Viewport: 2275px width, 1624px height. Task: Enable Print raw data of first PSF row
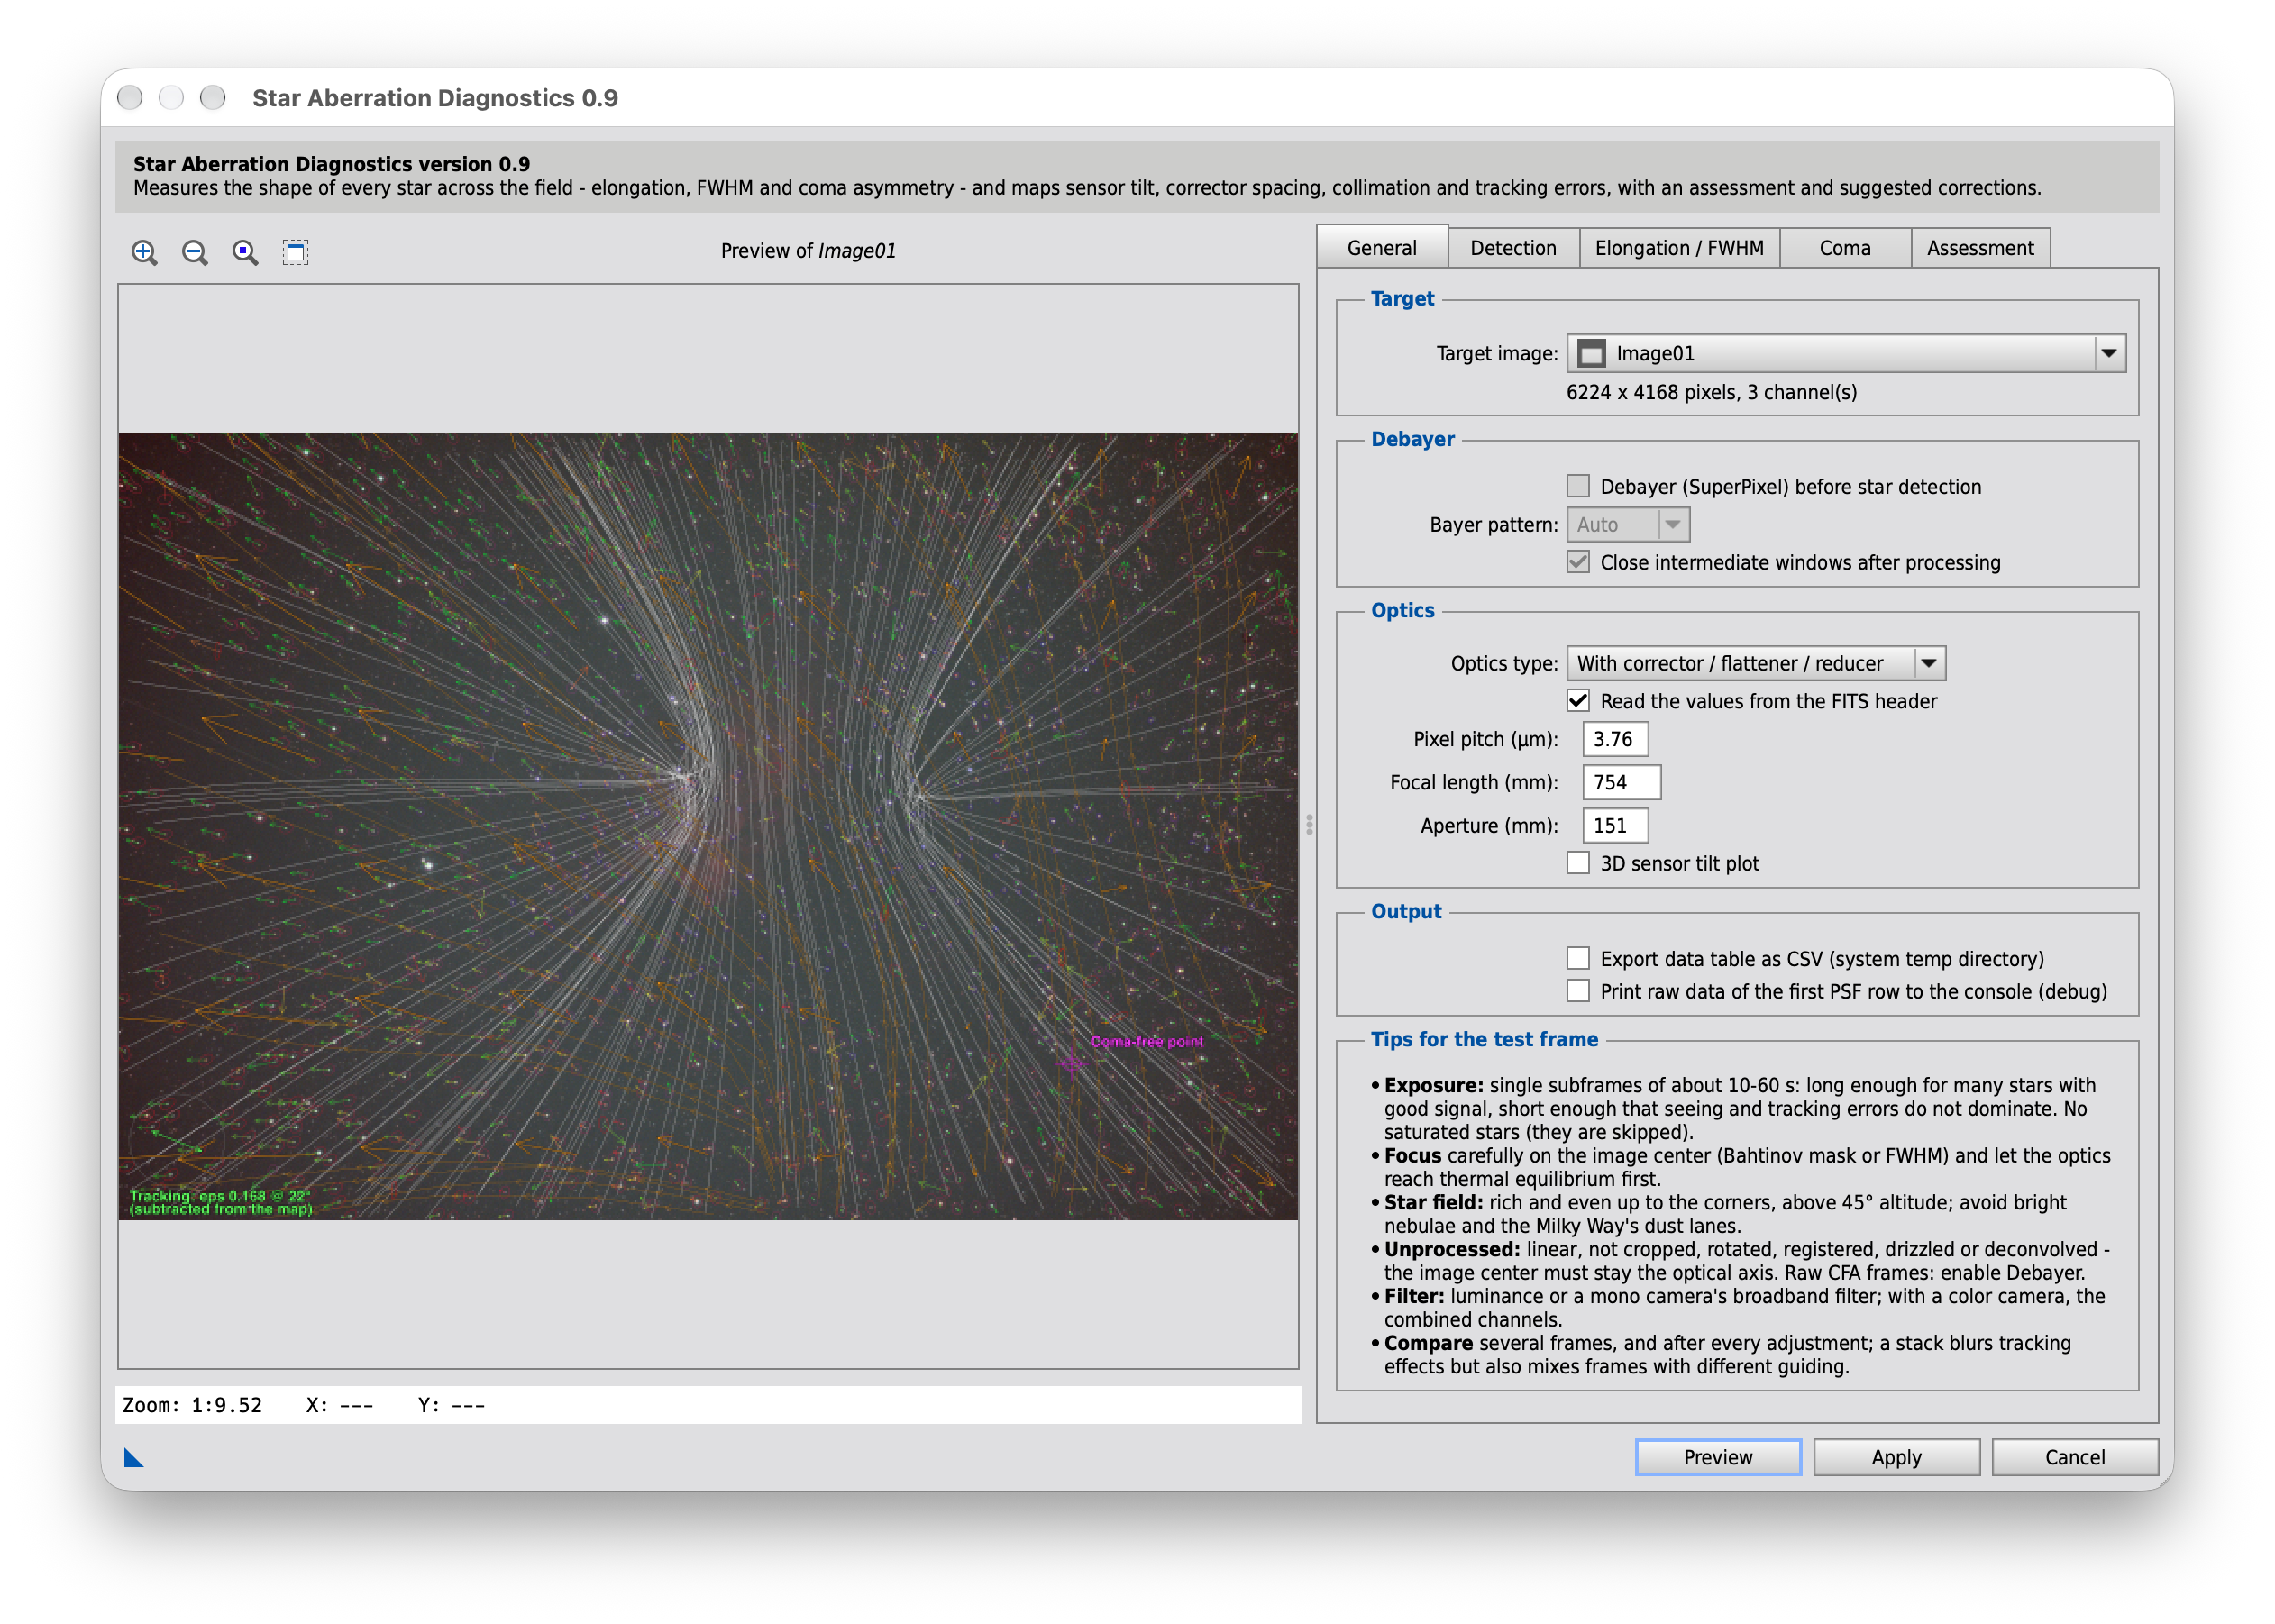(1578, 991)
